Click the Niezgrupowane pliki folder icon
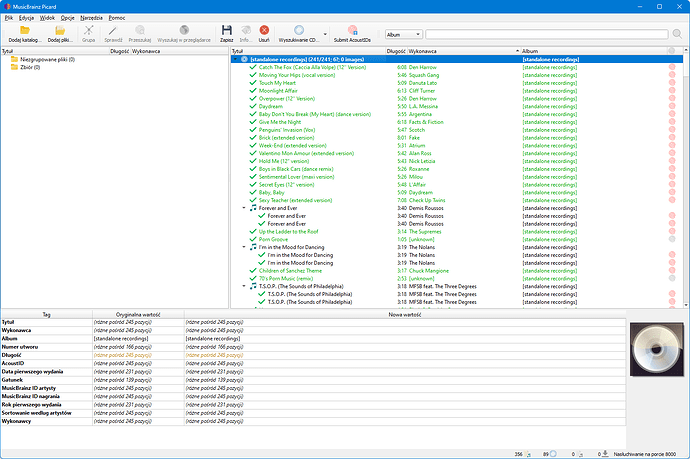This screenshot has width=690, height=459. [x=15, y=59]
